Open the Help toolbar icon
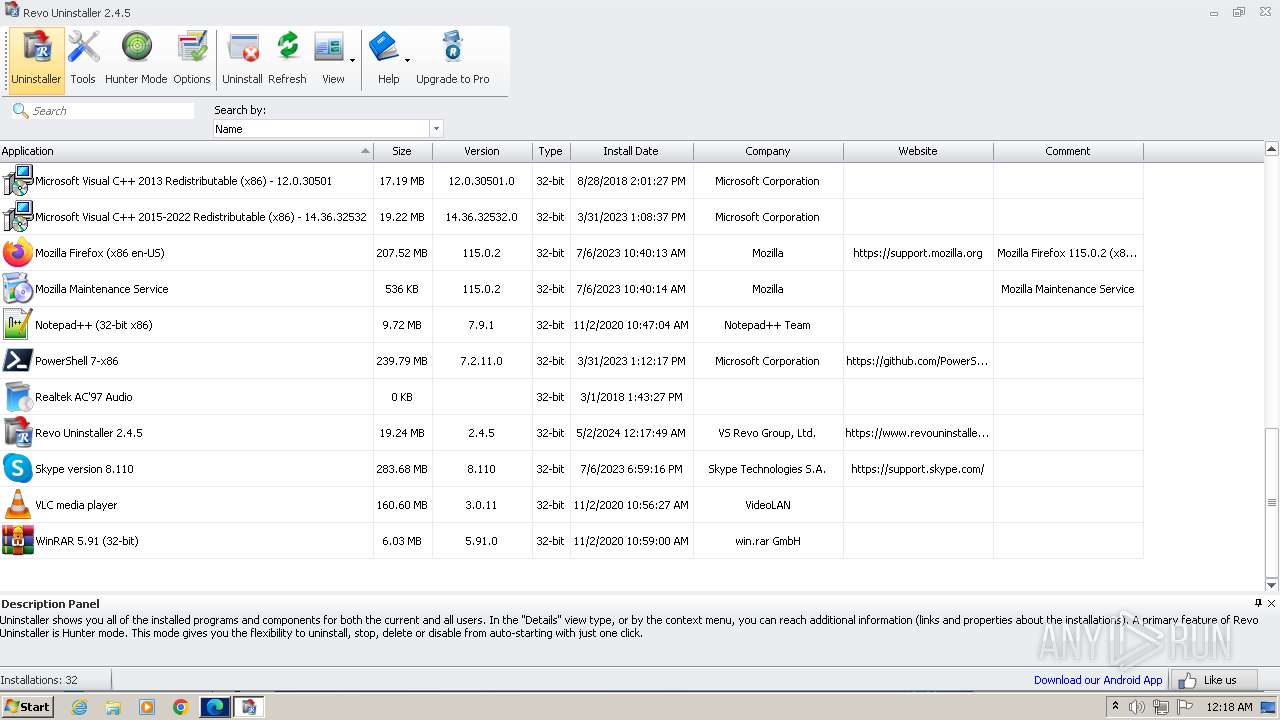 tap(385, 60)
